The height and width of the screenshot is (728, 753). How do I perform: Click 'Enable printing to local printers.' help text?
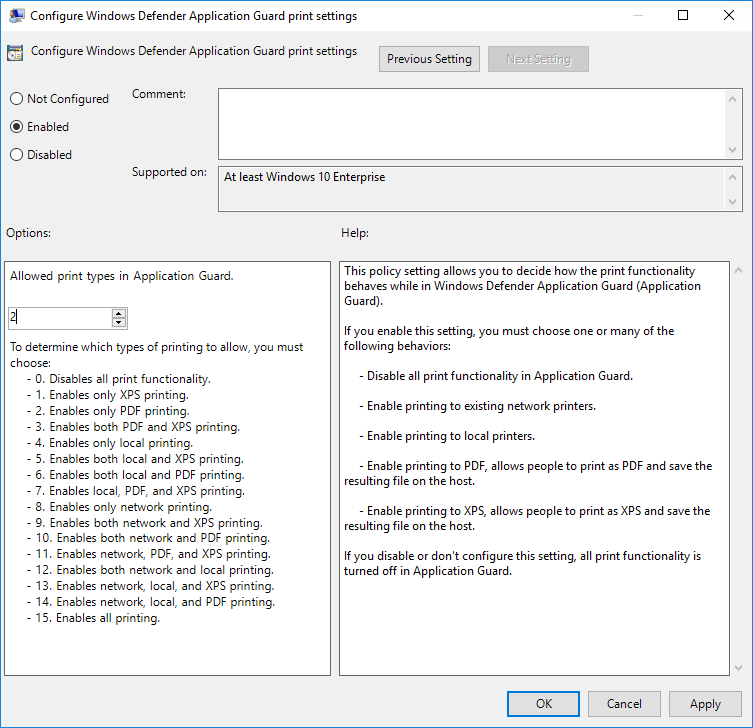(447, 436)
